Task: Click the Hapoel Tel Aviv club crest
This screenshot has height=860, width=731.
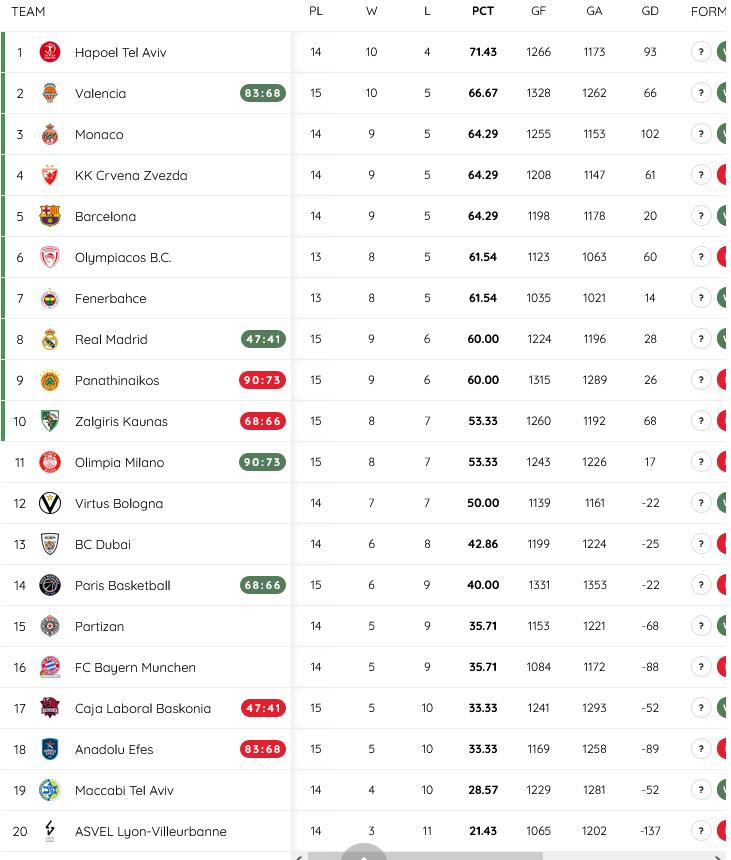Action: (x=50, y=52)
